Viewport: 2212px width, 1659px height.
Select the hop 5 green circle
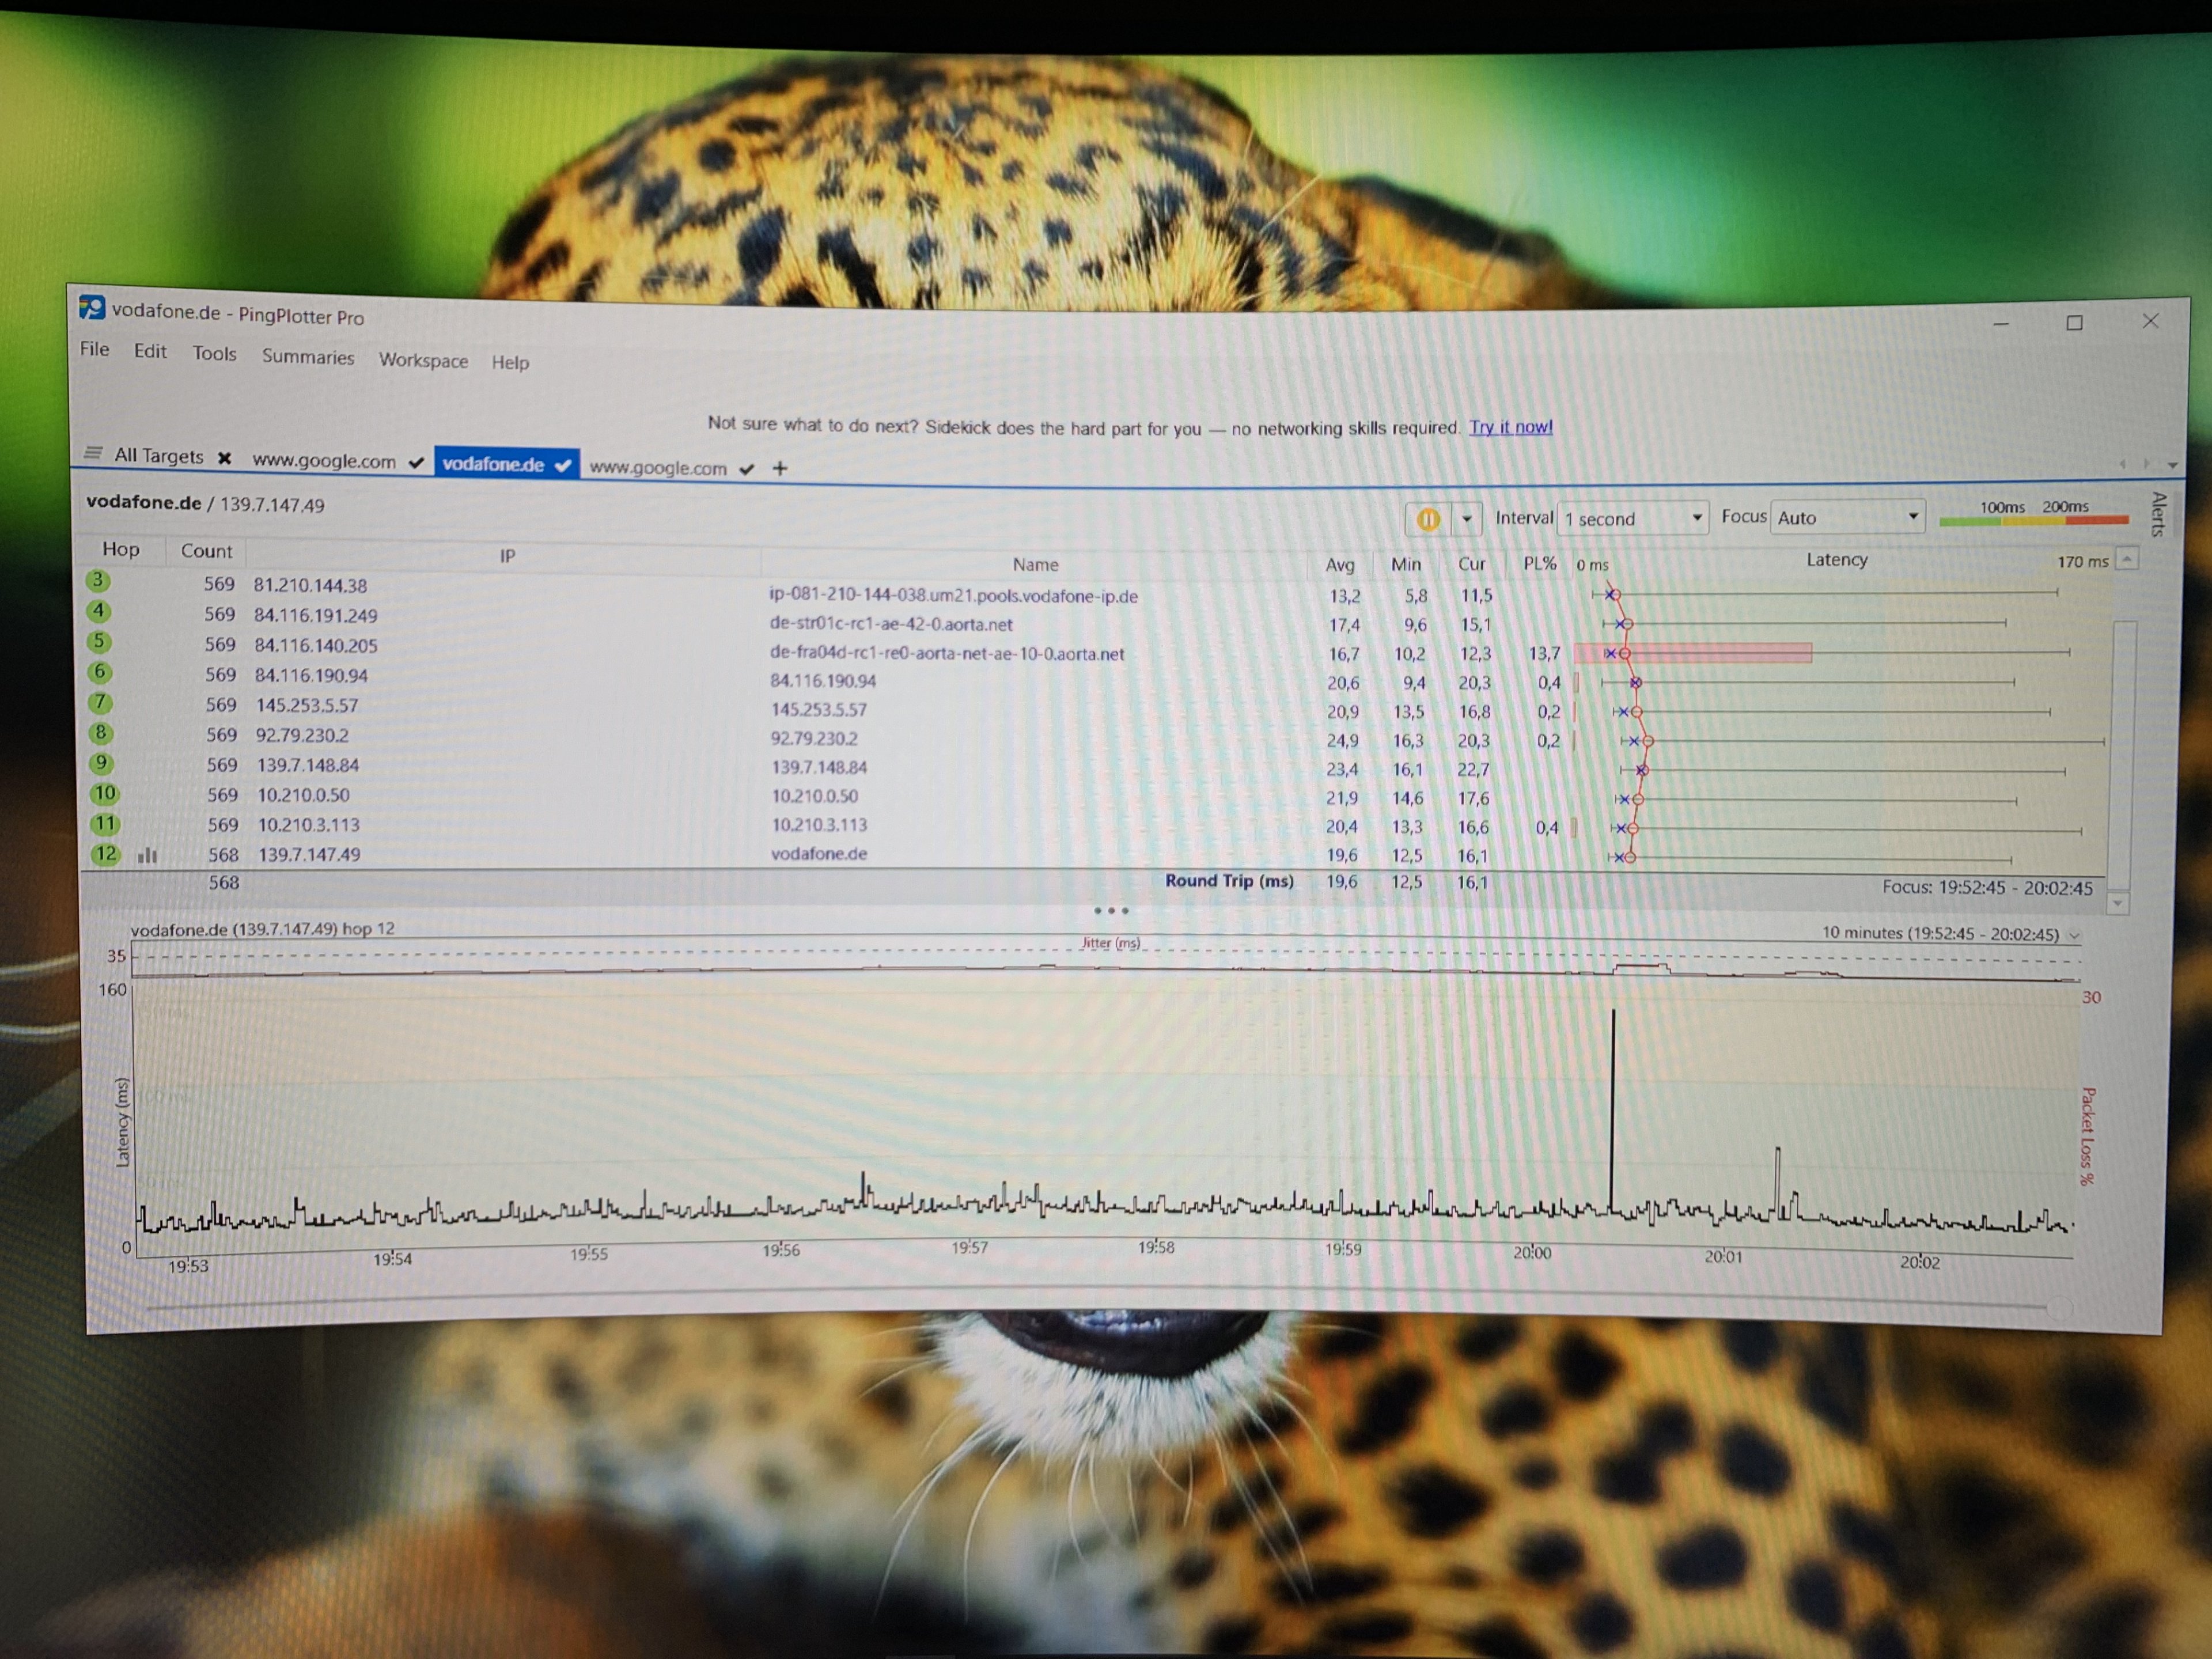click(99, 641)
